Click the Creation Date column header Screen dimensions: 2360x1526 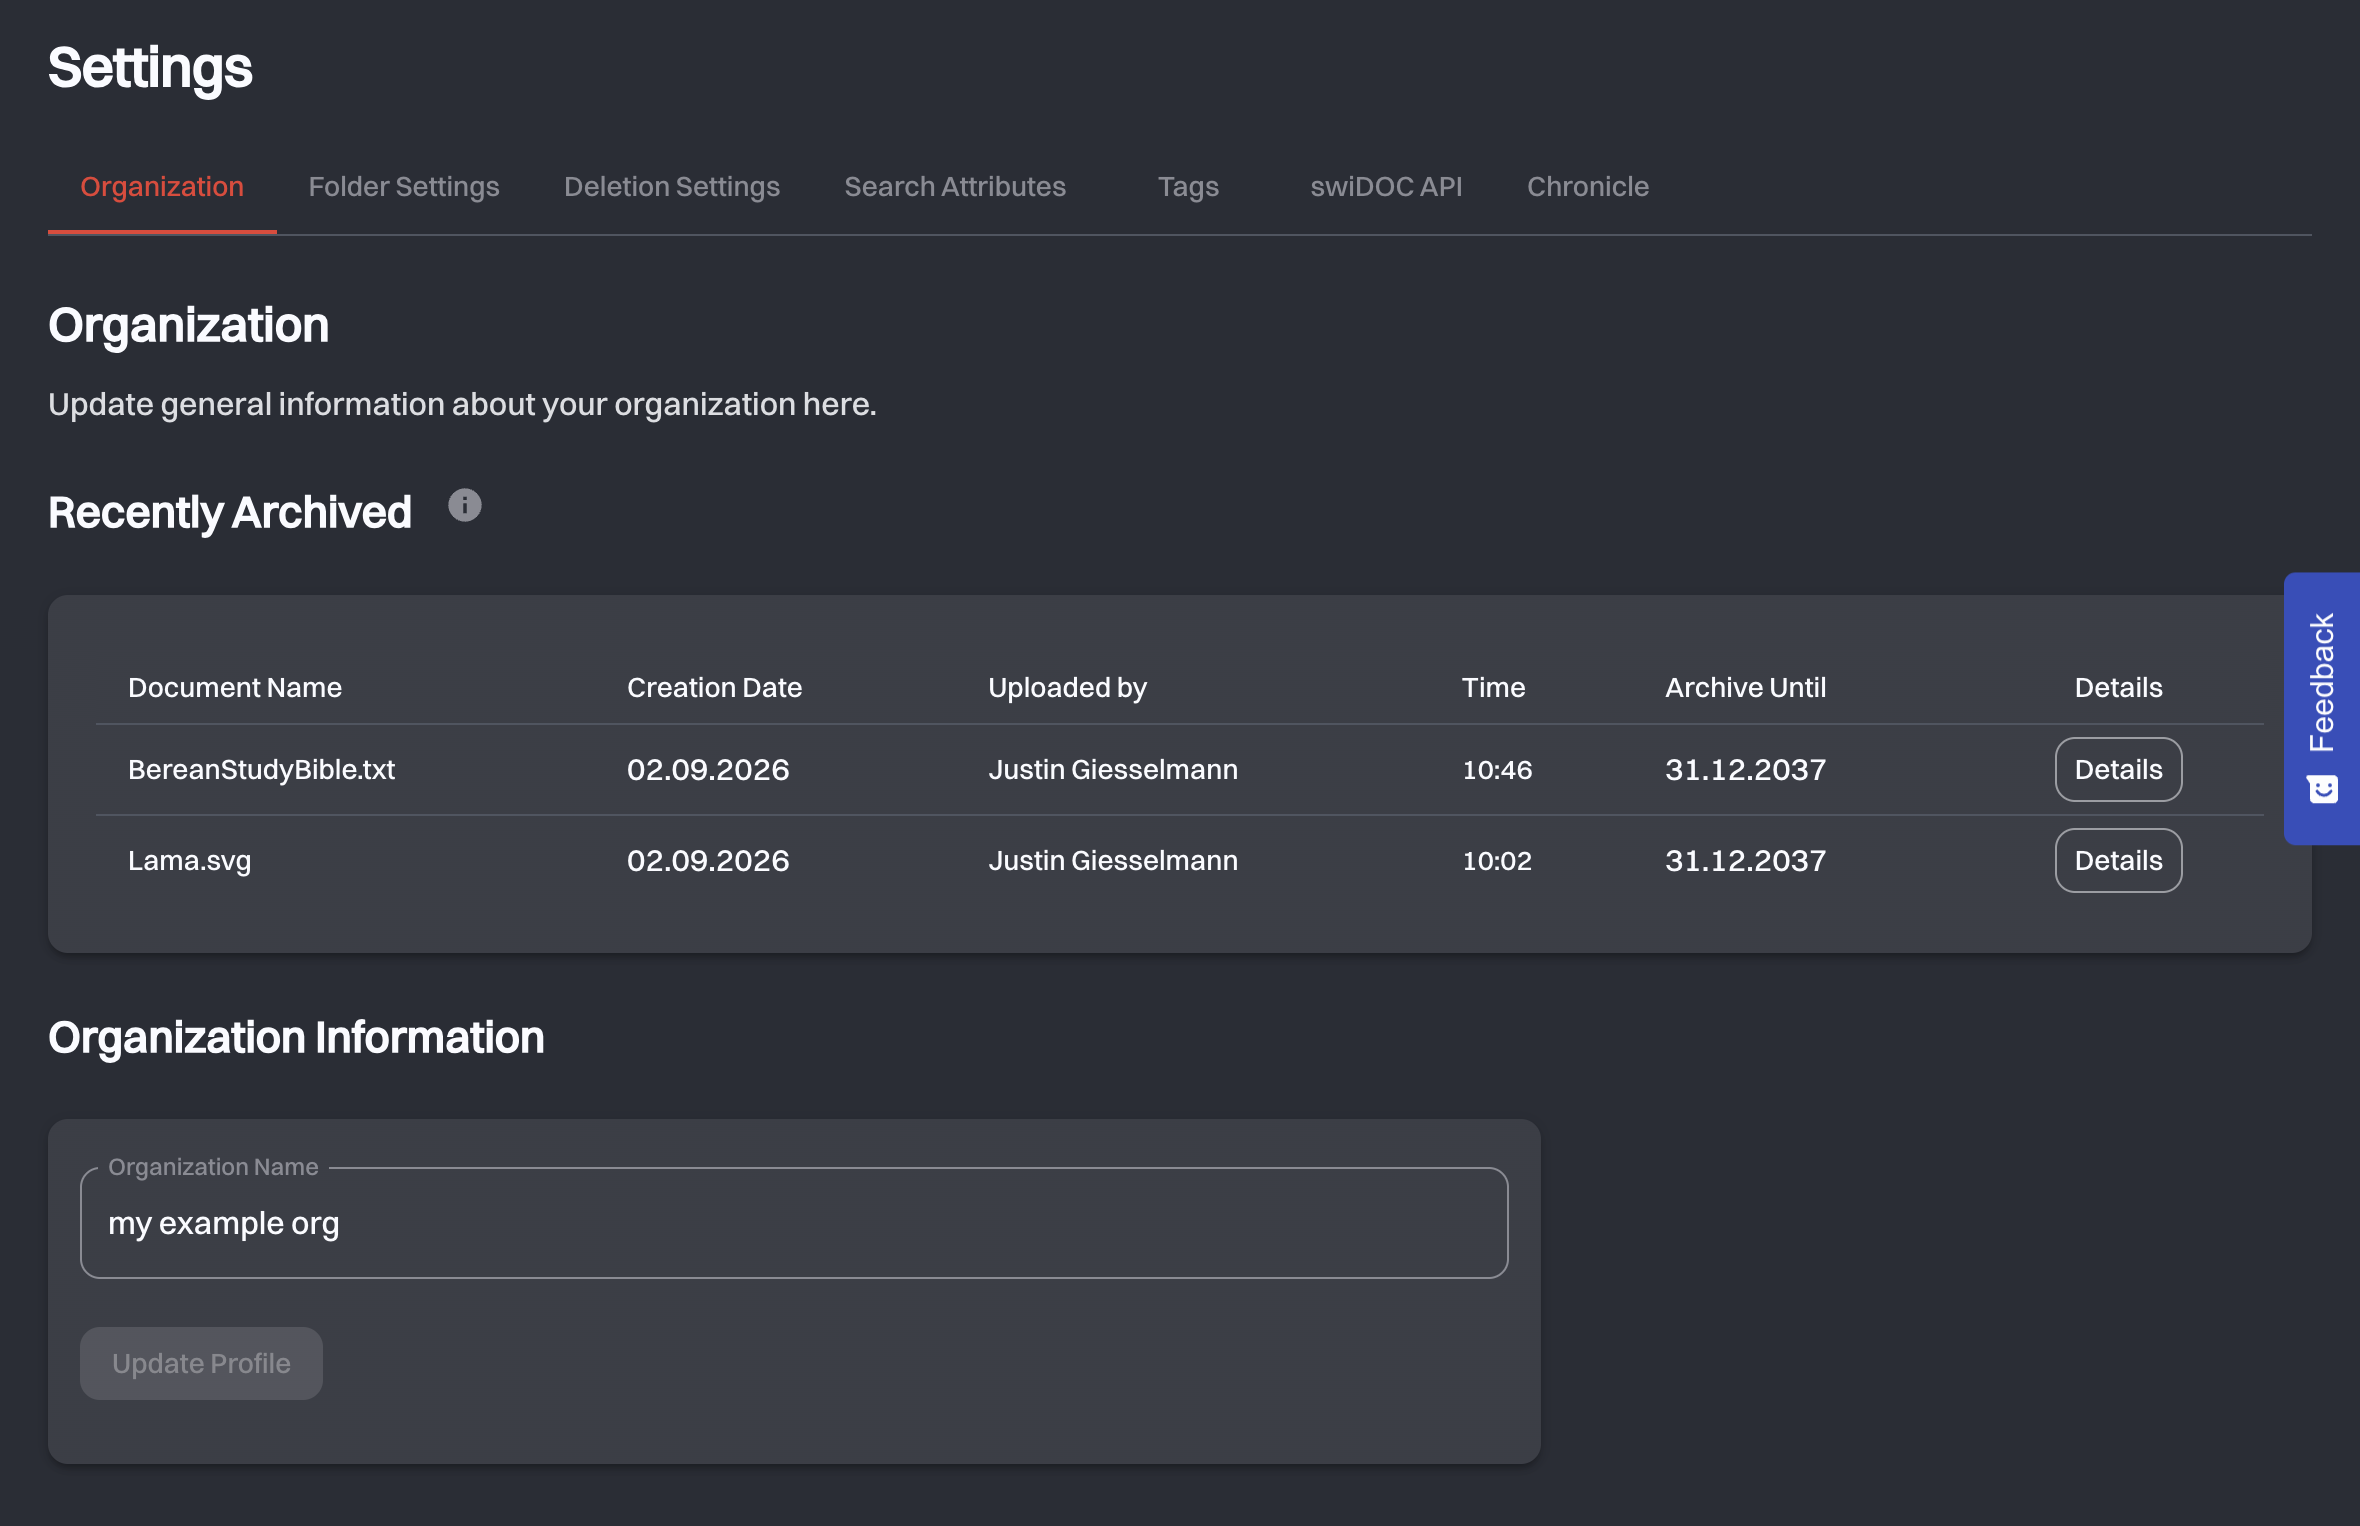tap(714, 688)
